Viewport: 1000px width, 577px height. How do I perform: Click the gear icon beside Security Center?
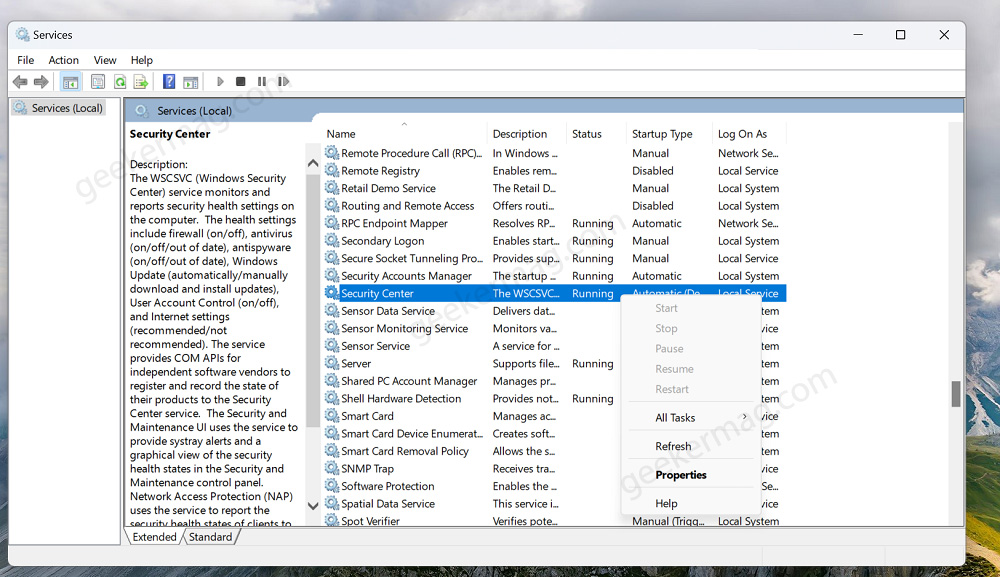pos(332,293)
